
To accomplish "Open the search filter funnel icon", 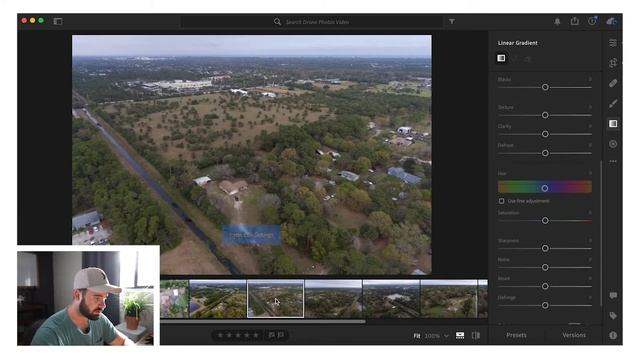I will point(452,21).
